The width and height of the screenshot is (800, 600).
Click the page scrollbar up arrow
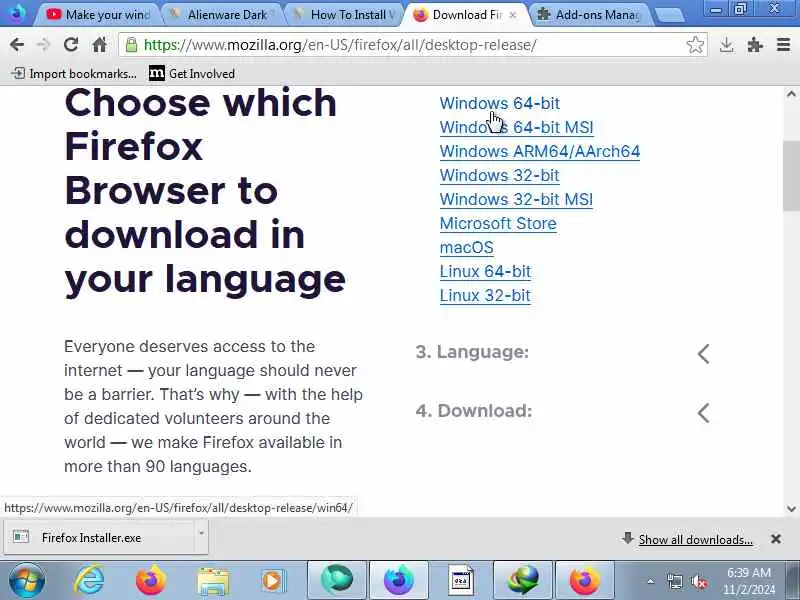coord(791,94)
